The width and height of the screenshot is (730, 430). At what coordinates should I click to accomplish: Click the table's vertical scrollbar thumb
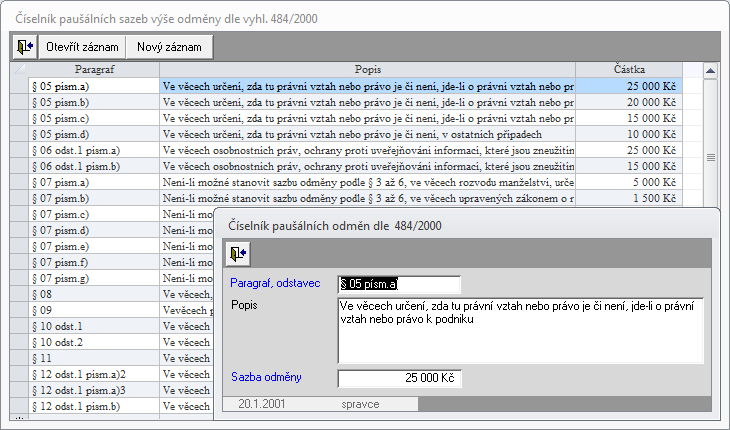pyautogui.click(x=710, y=157)
